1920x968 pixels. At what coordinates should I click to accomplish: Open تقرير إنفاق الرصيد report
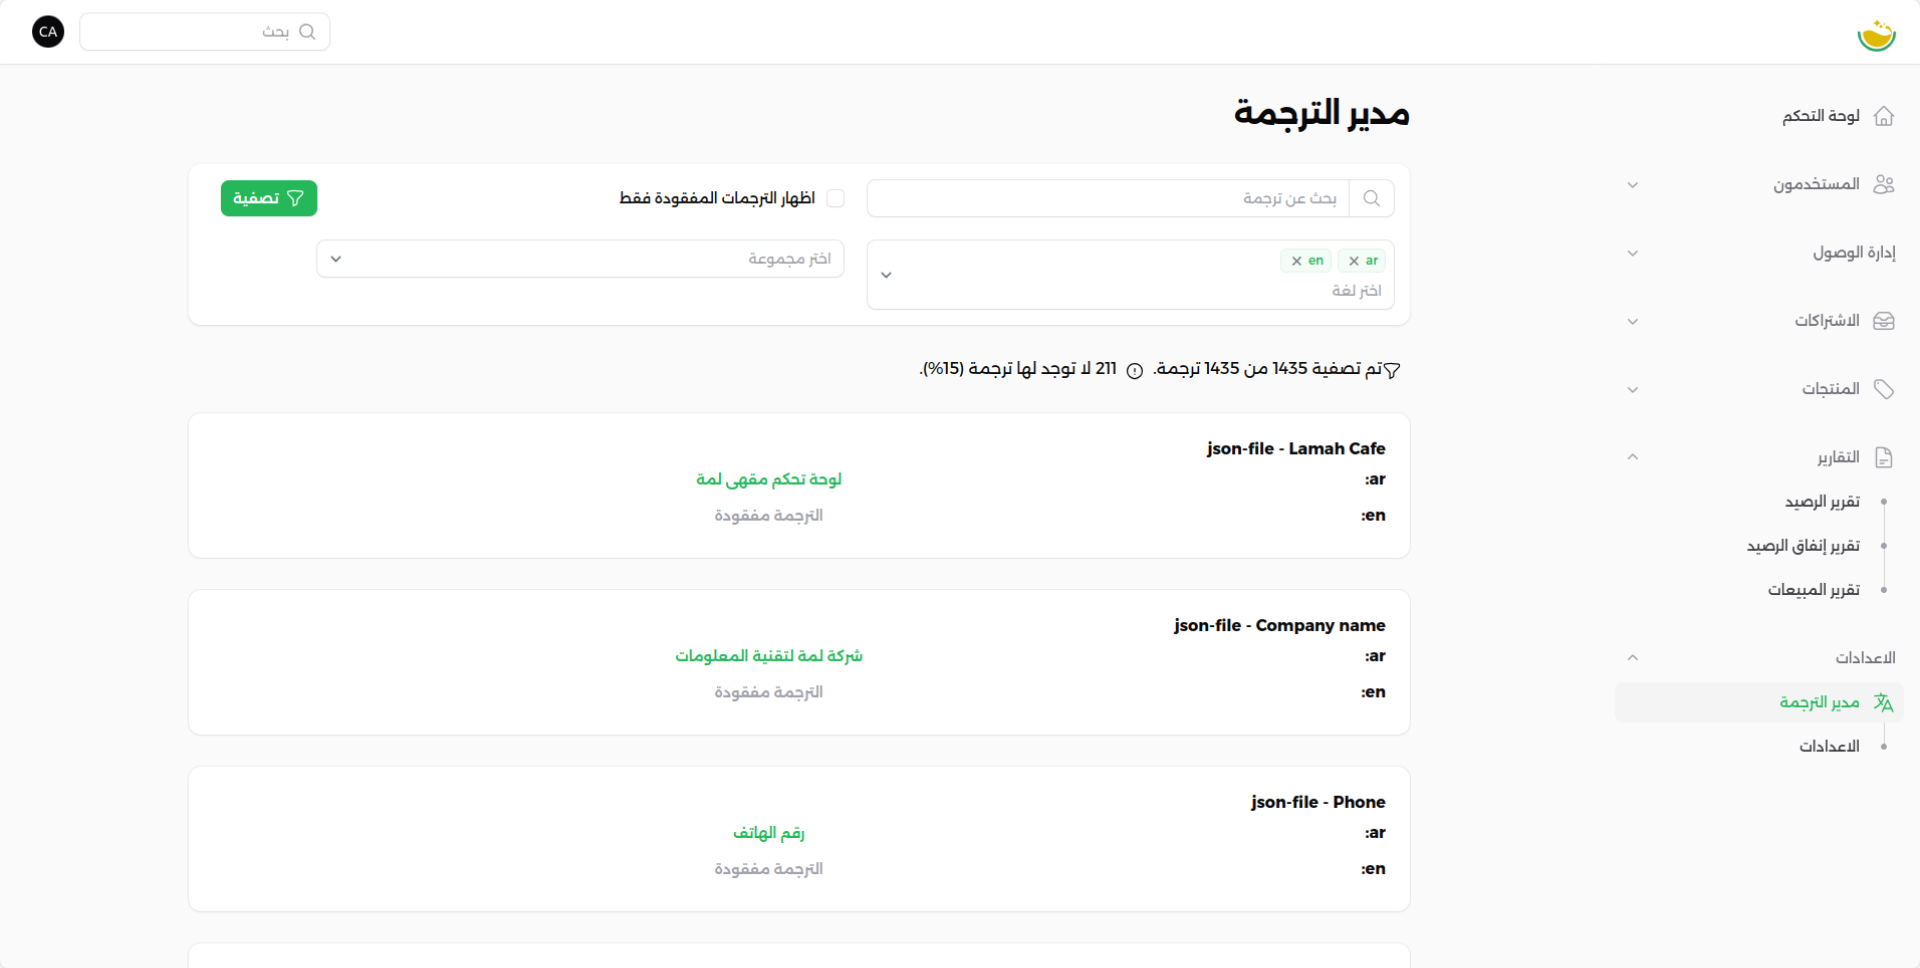point(1803,545)
